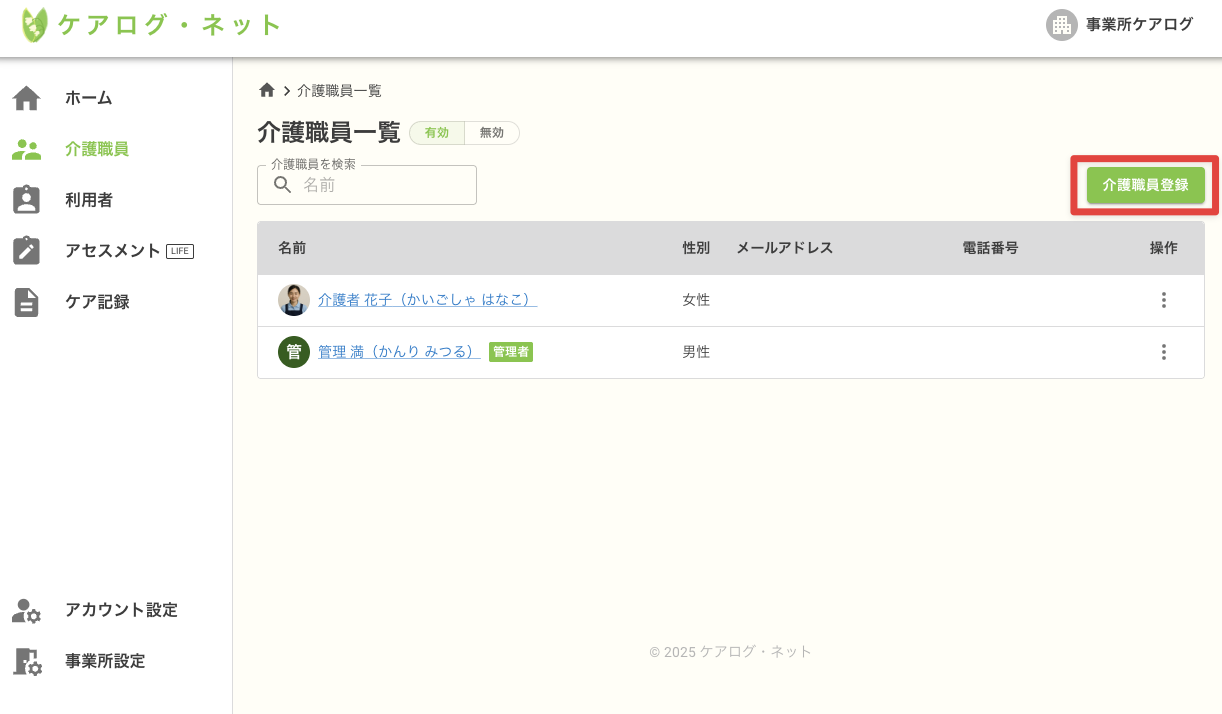Click the 利用者 ID badge icon
Image resolution: width=1222 pixels, height=714 pixels.
(x=26, y=200)
